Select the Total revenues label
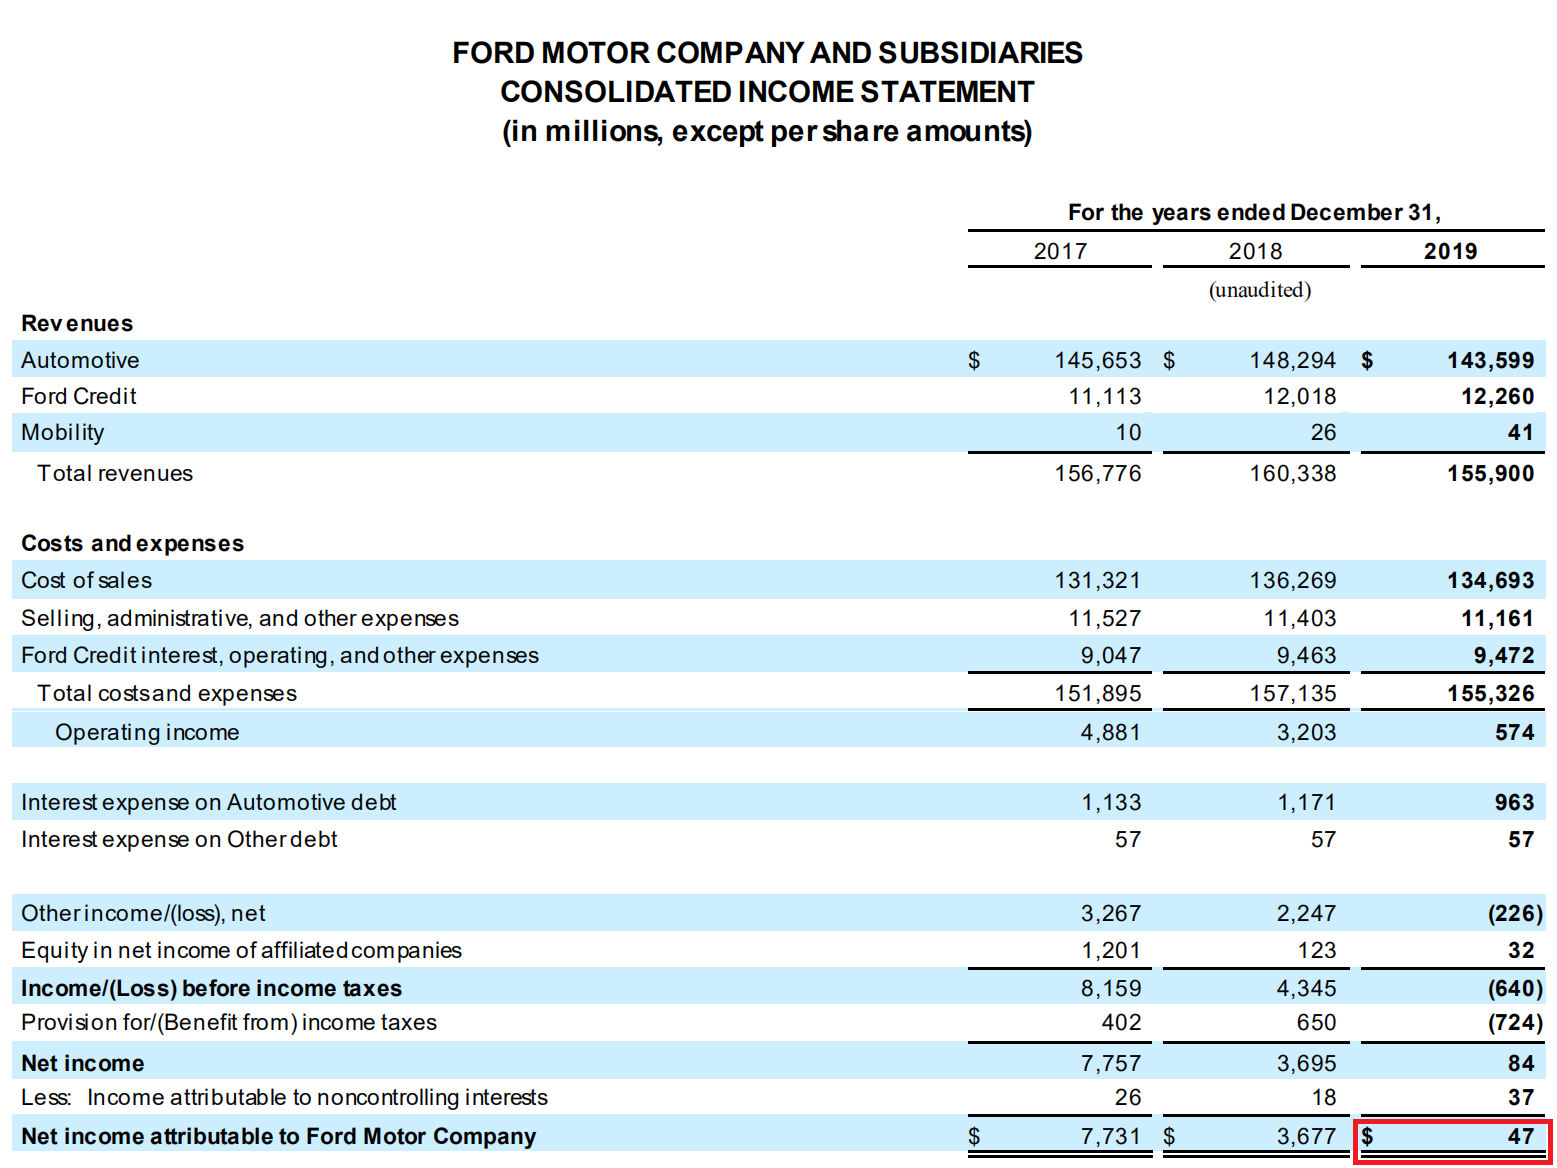1557x1168 pixels. tap(115, 473)
